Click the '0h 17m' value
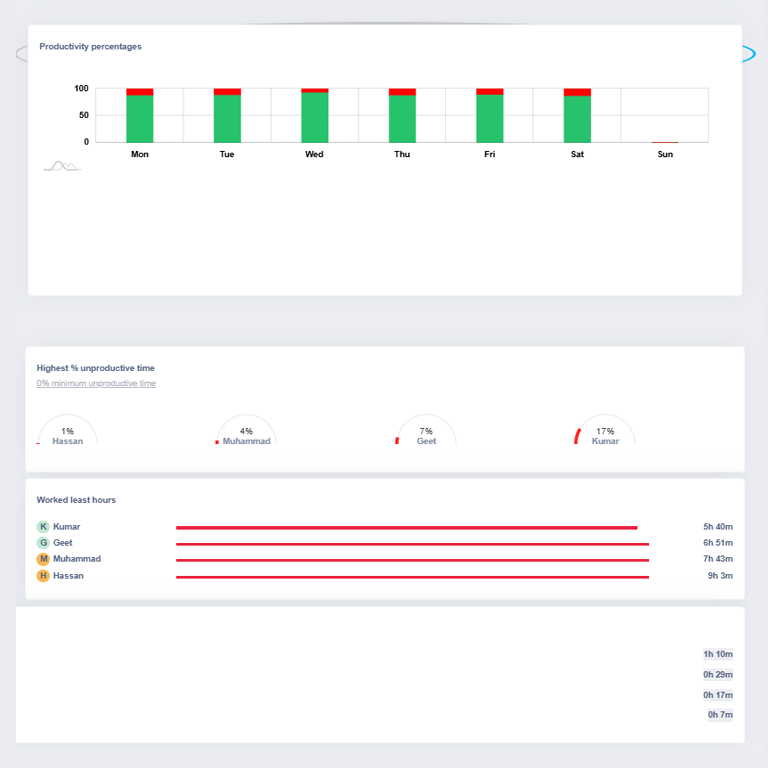Screen dimensions: 768x768 (x=718, y=695)
